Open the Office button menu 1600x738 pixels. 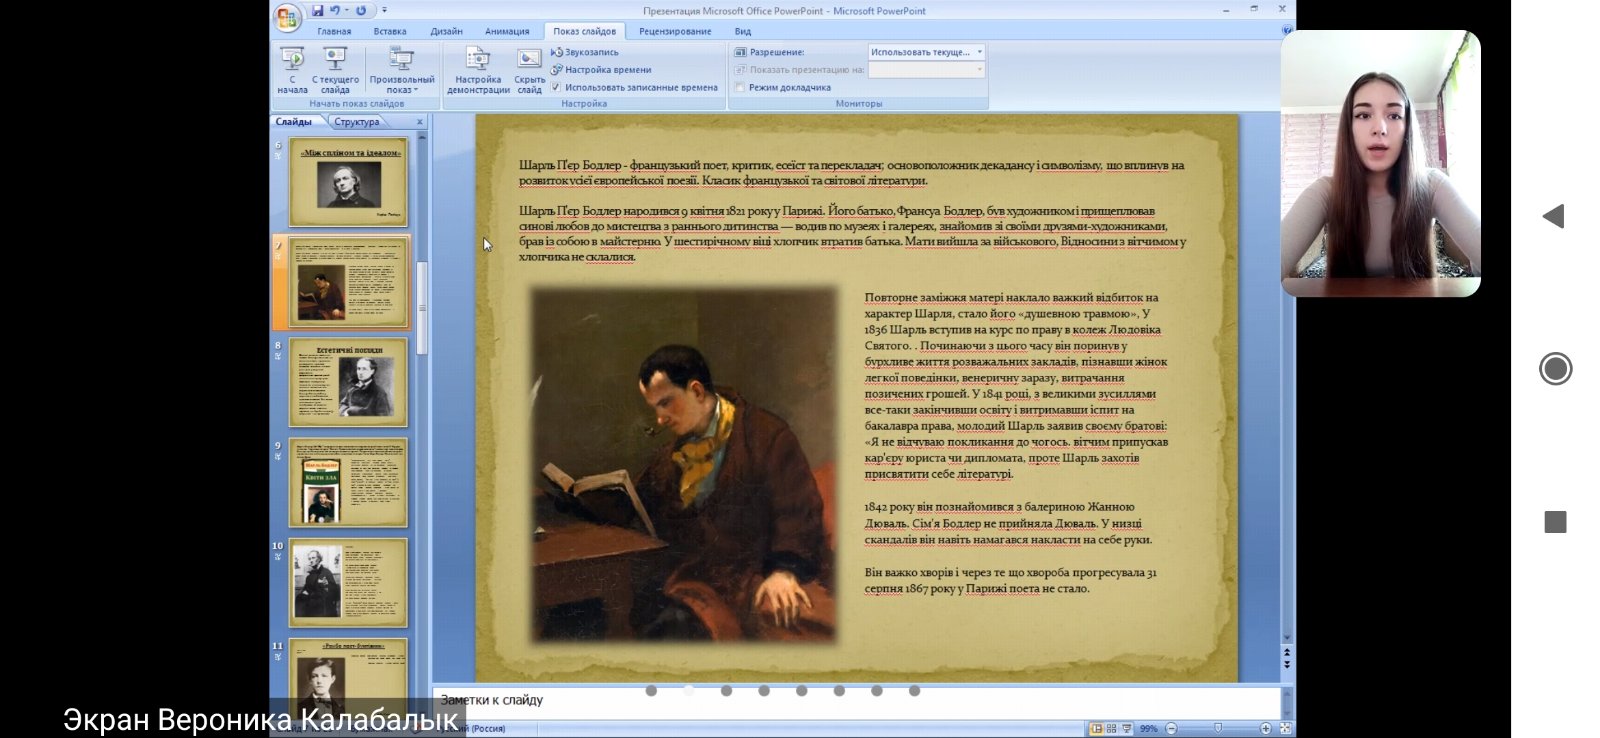coord(287,17)
